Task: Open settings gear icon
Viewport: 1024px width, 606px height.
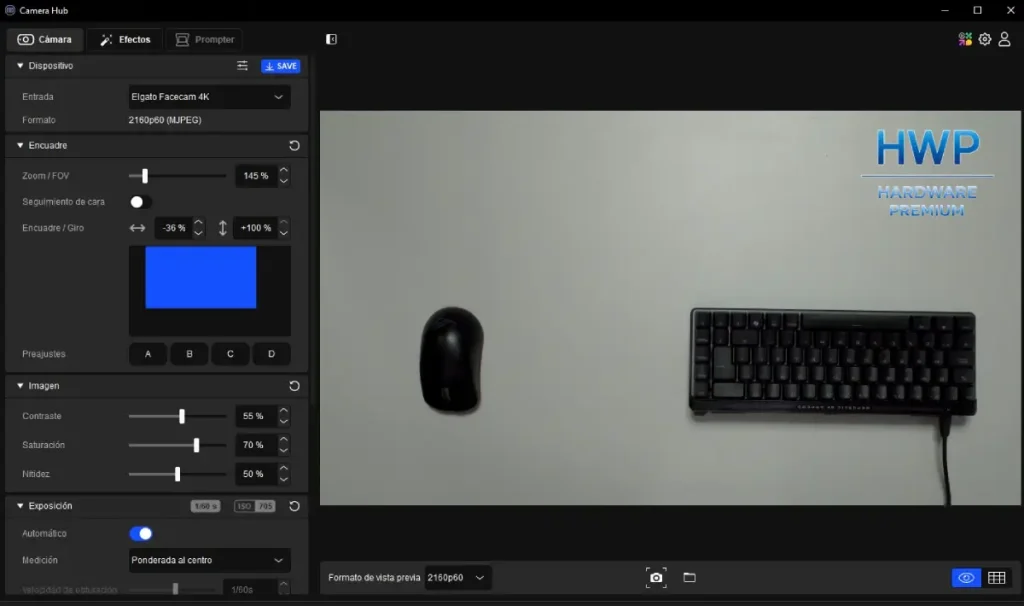Action: 985,39
